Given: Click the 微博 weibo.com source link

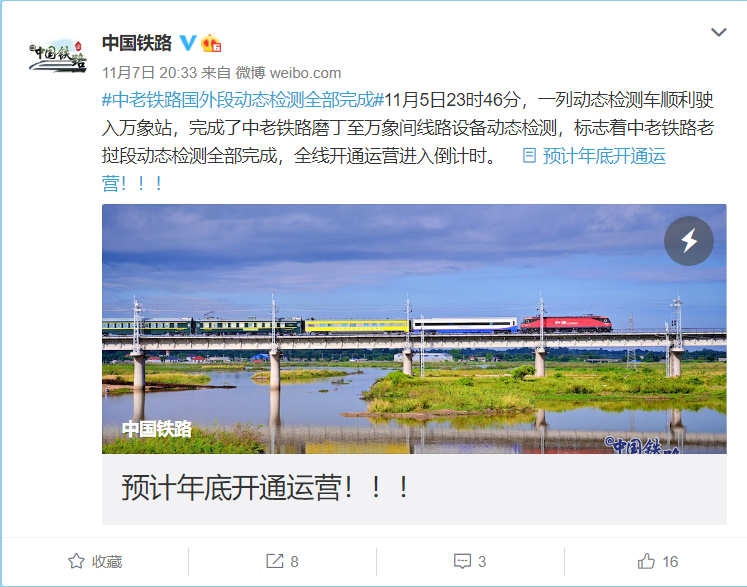Looking at the screenshot, I should point(288,73).
